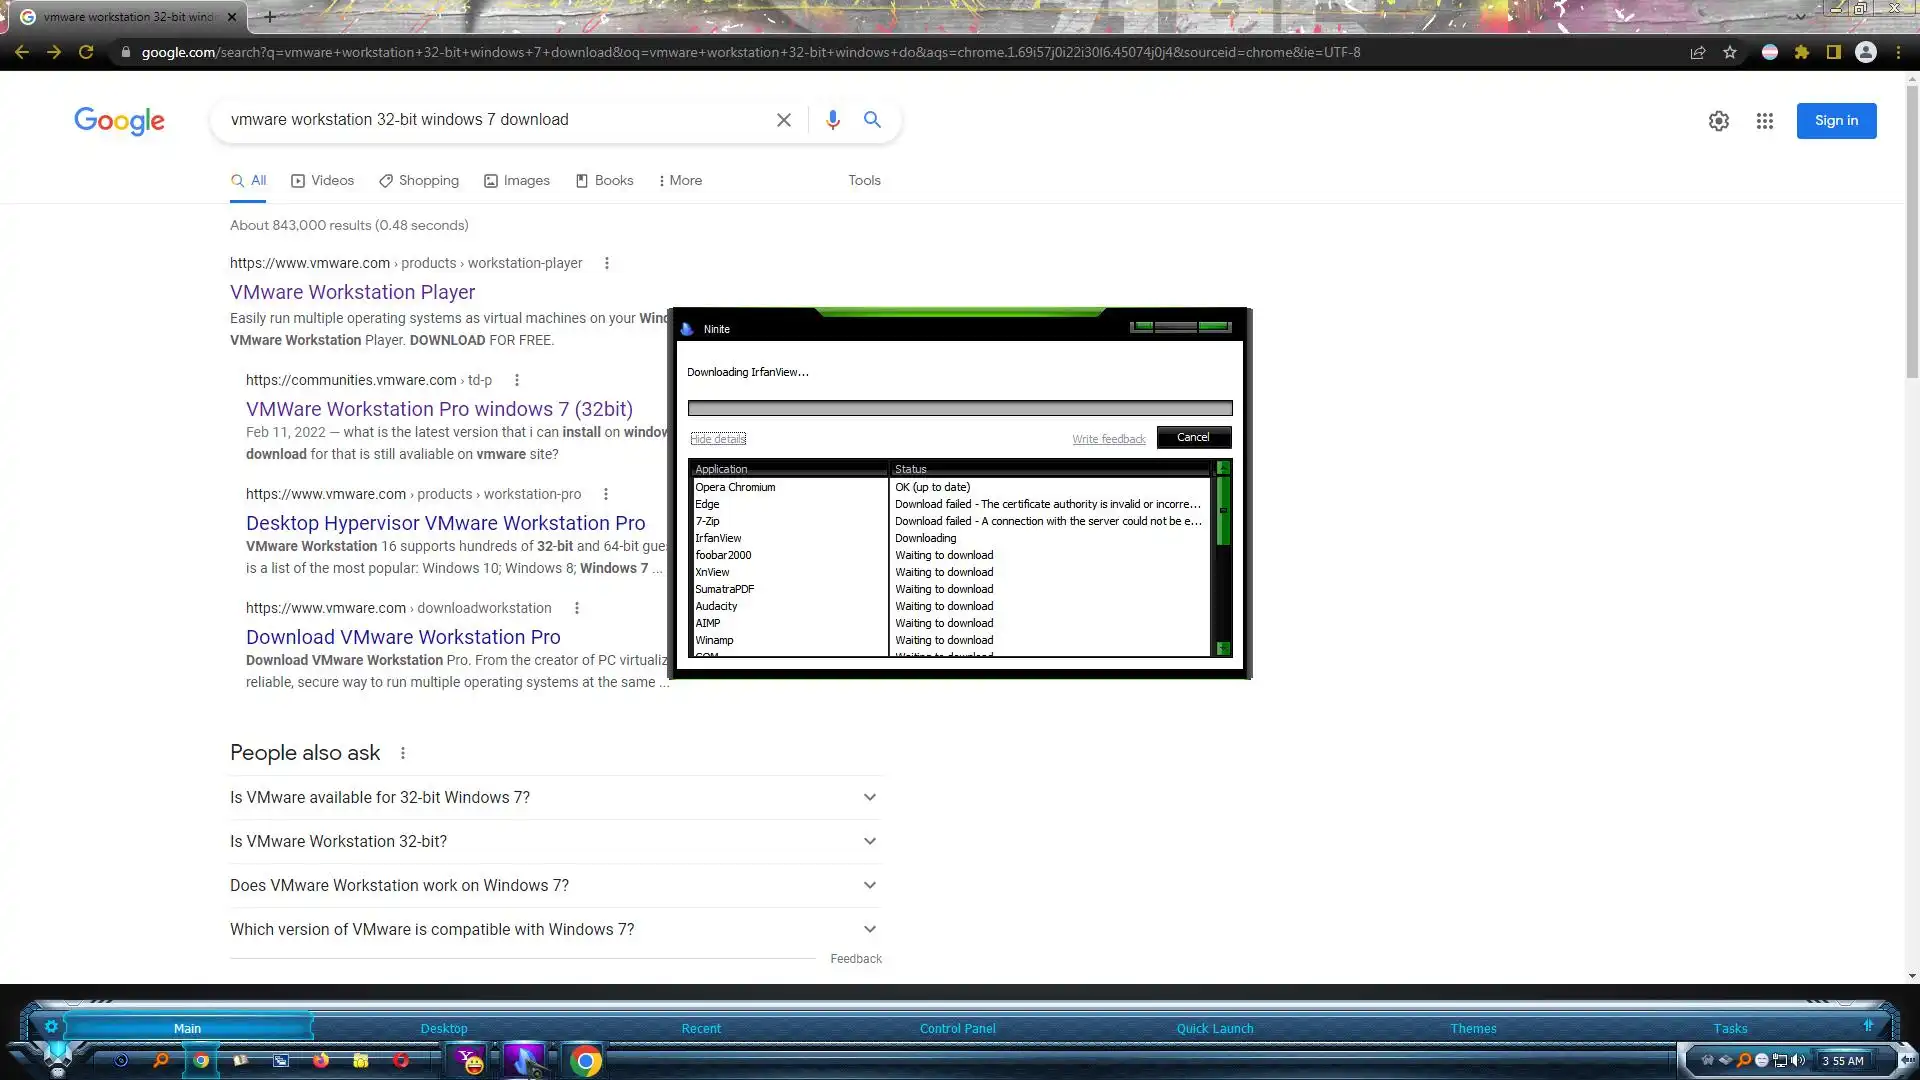Click the Ninite download progress bar
This screenshot has width=1920, height=1080.
click(x=959, y=408)
